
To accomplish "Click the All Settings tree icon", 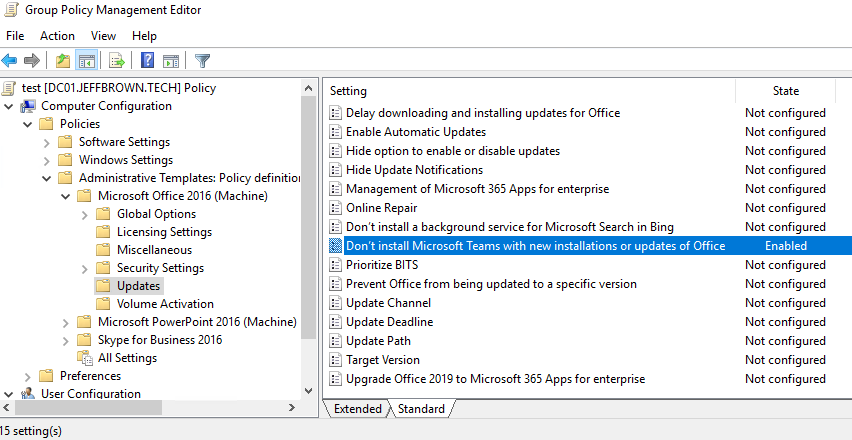I will (x=85, y=357).
